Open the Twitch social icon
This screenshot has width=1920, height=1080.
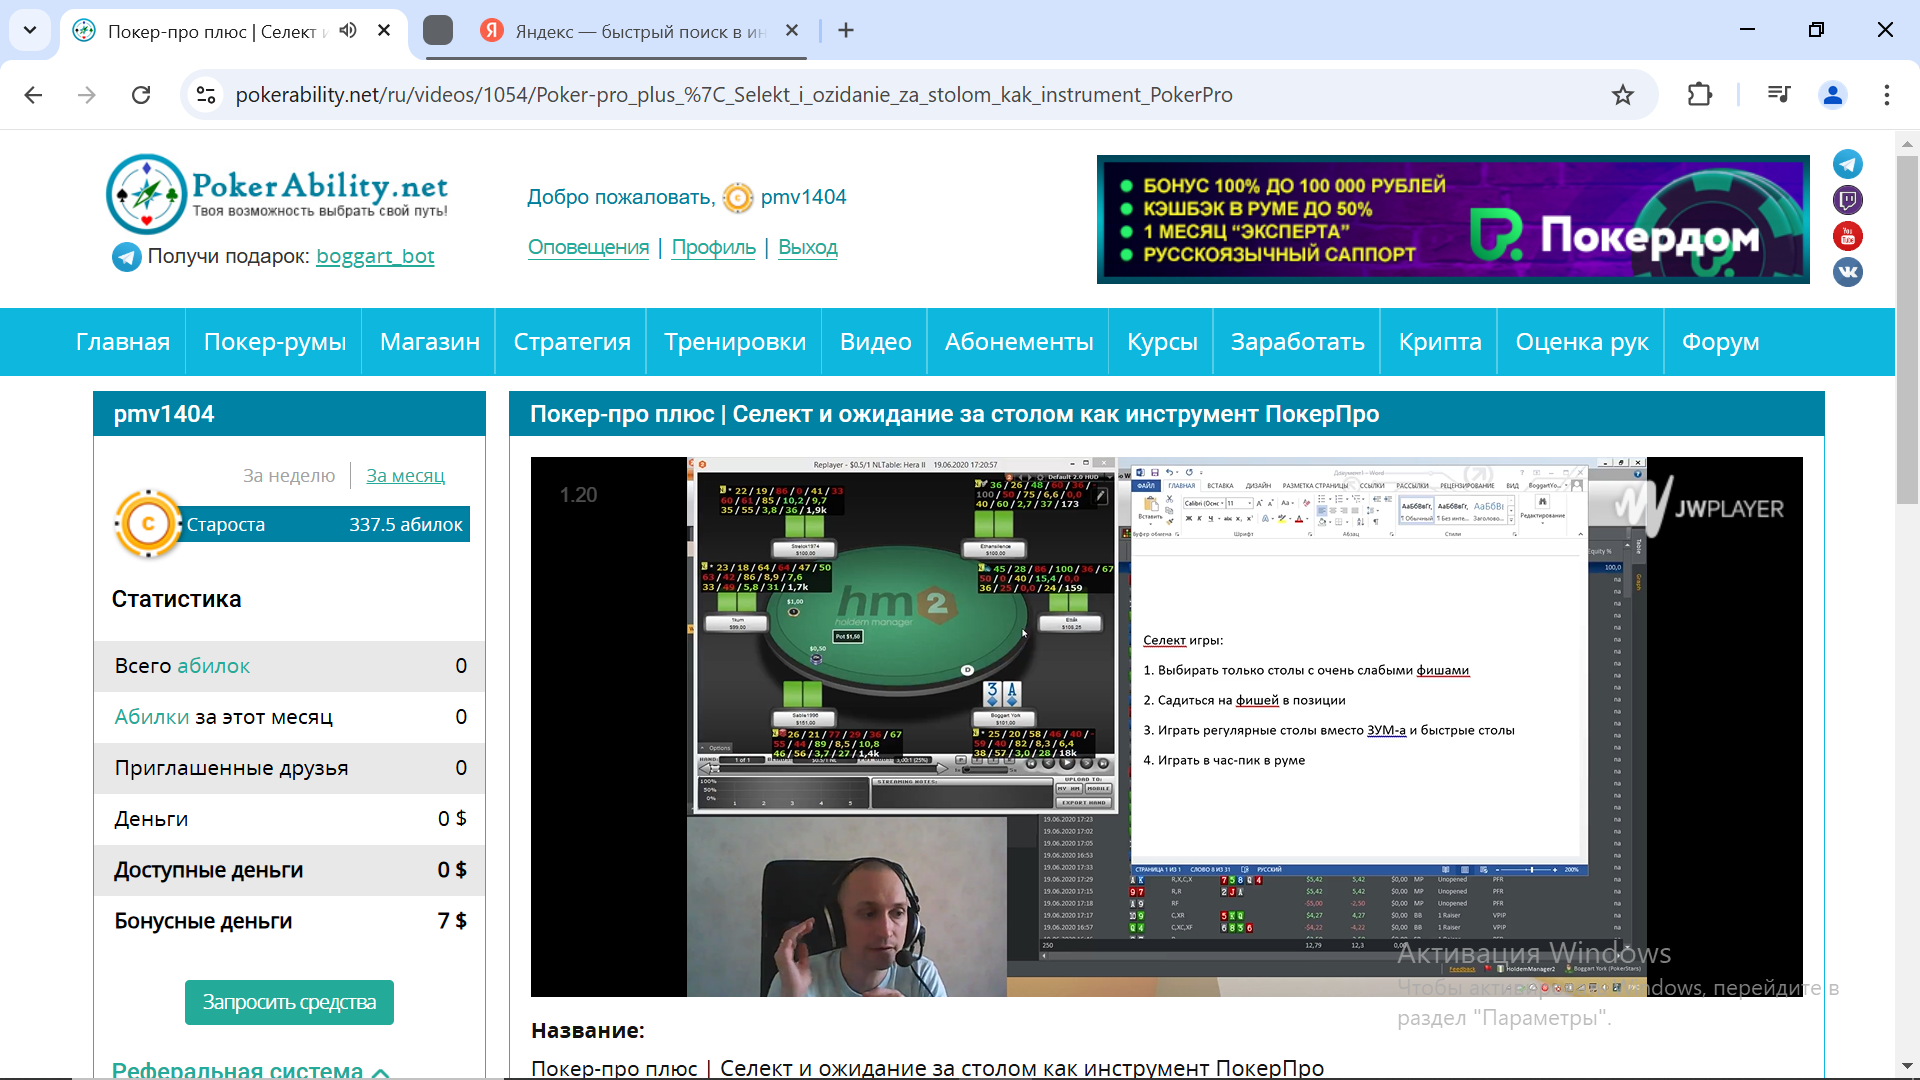coord(1847,200)
